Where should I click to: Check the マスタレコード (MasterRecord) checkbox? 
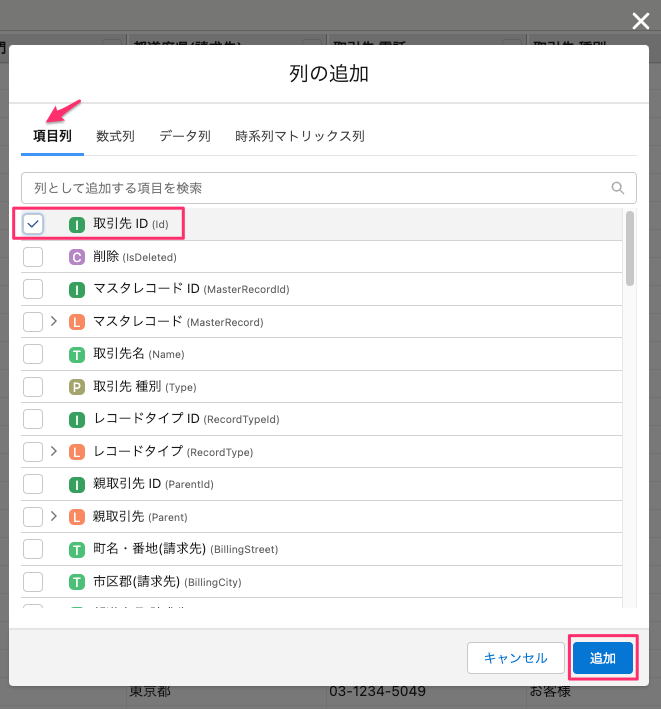coord(33,322)
